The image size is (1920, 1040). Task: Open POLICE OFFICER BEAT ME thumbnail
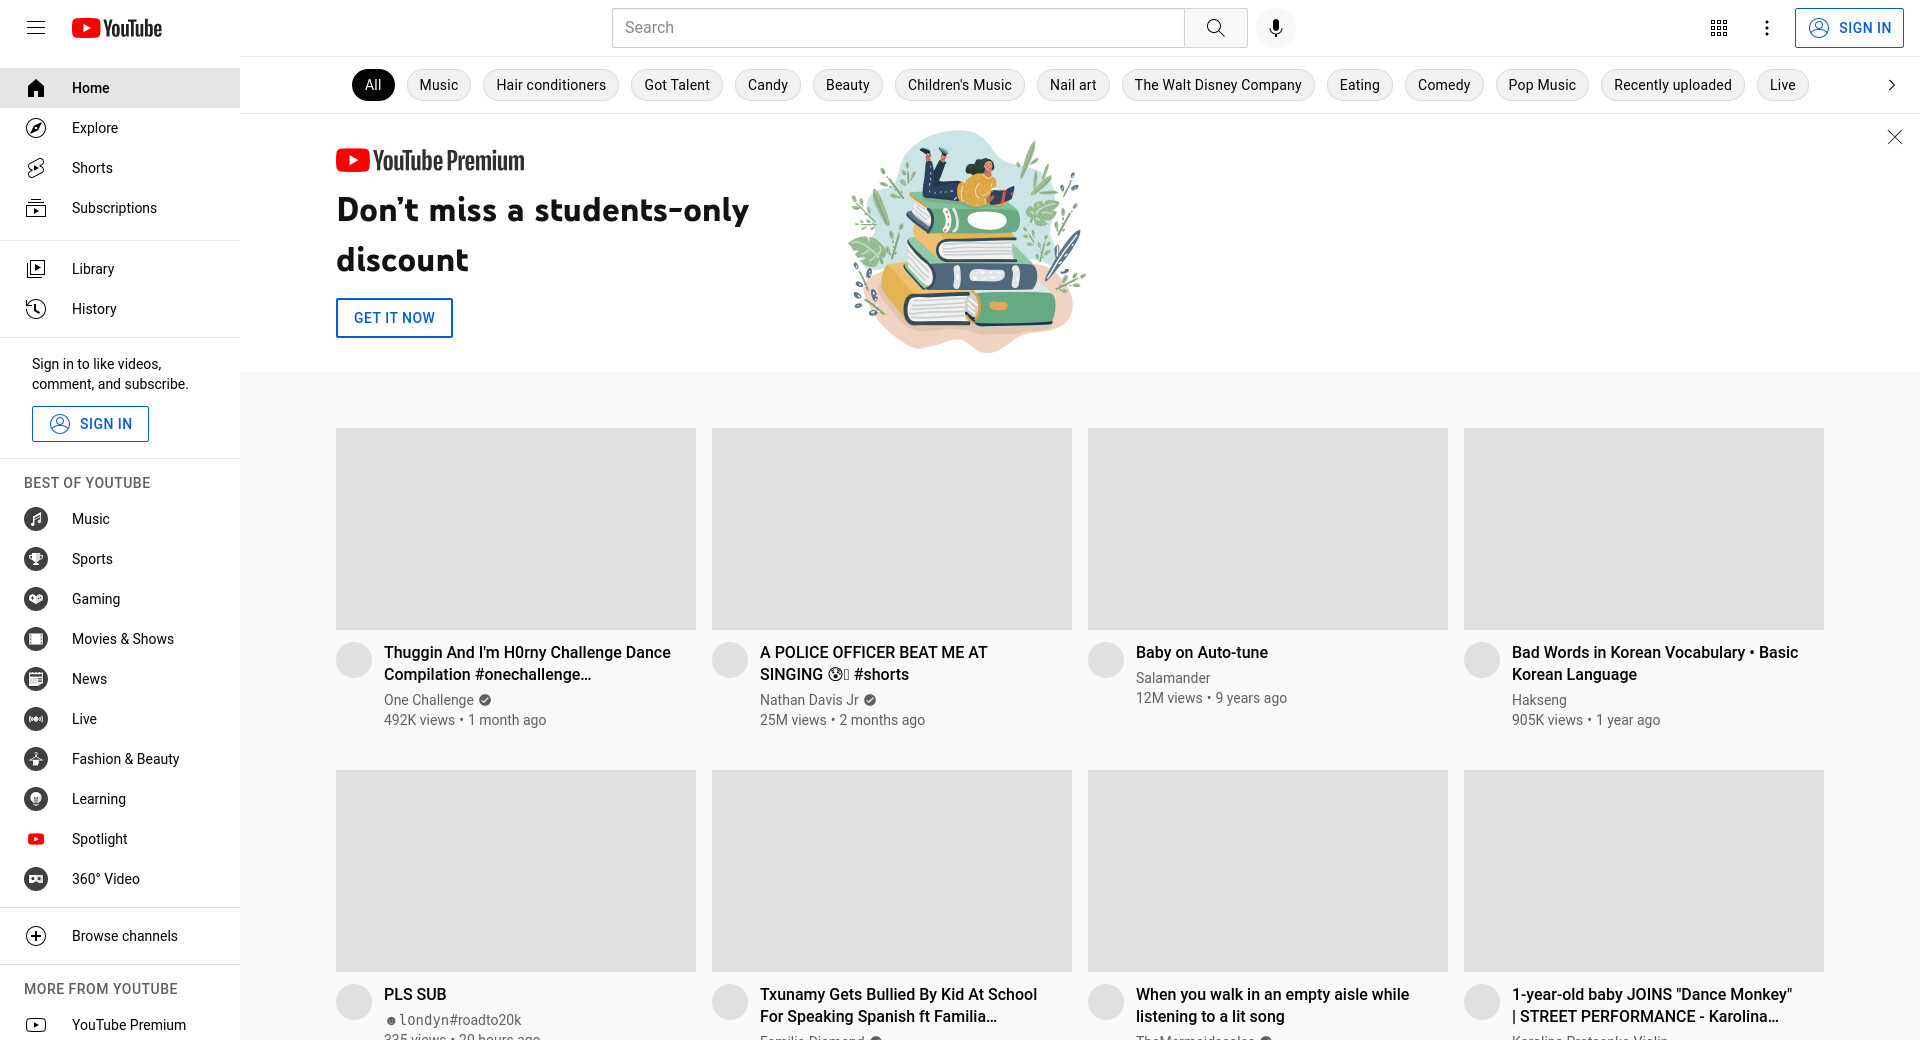(x=892, y=529)
